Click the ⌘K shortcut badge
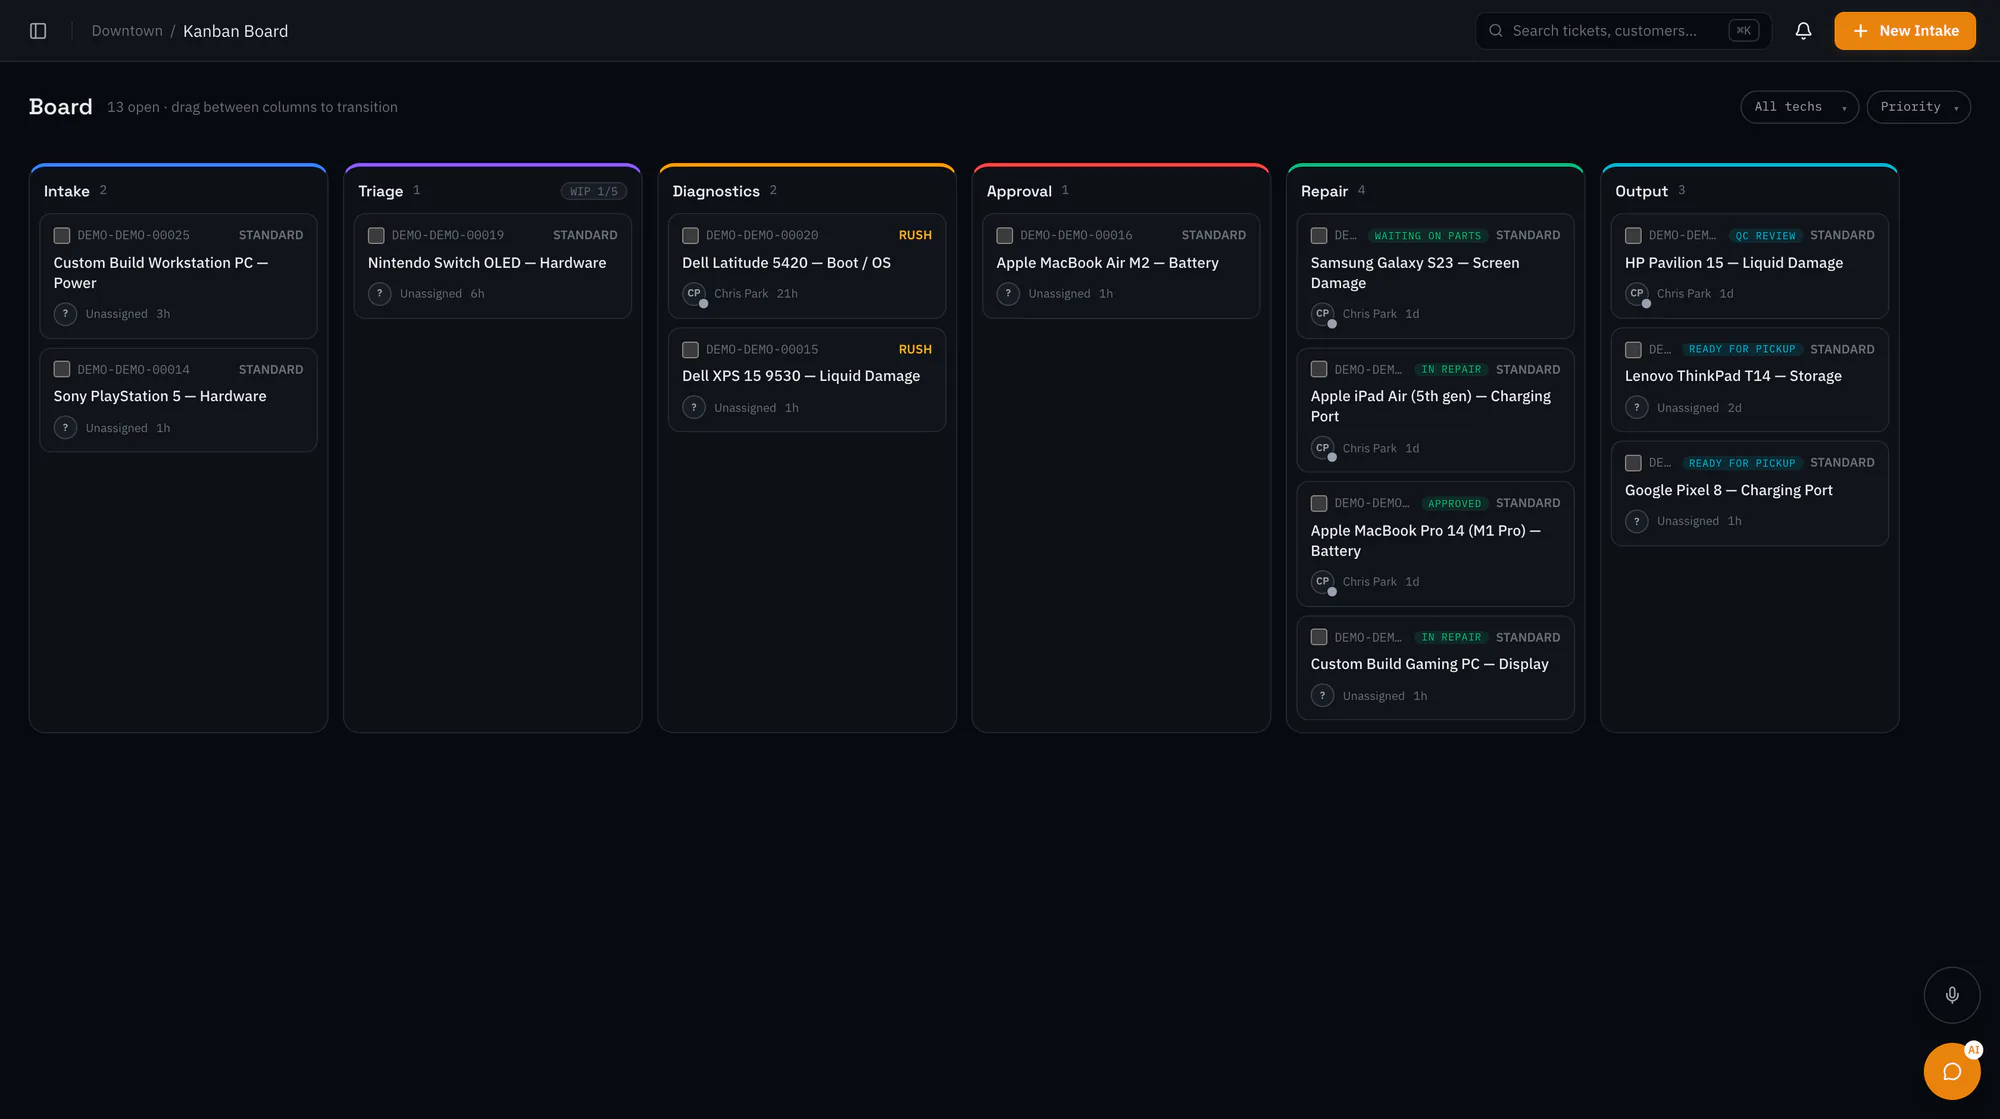Image resolution: width=2000 pixels, height=1119 pixels. click(1743, 31)
